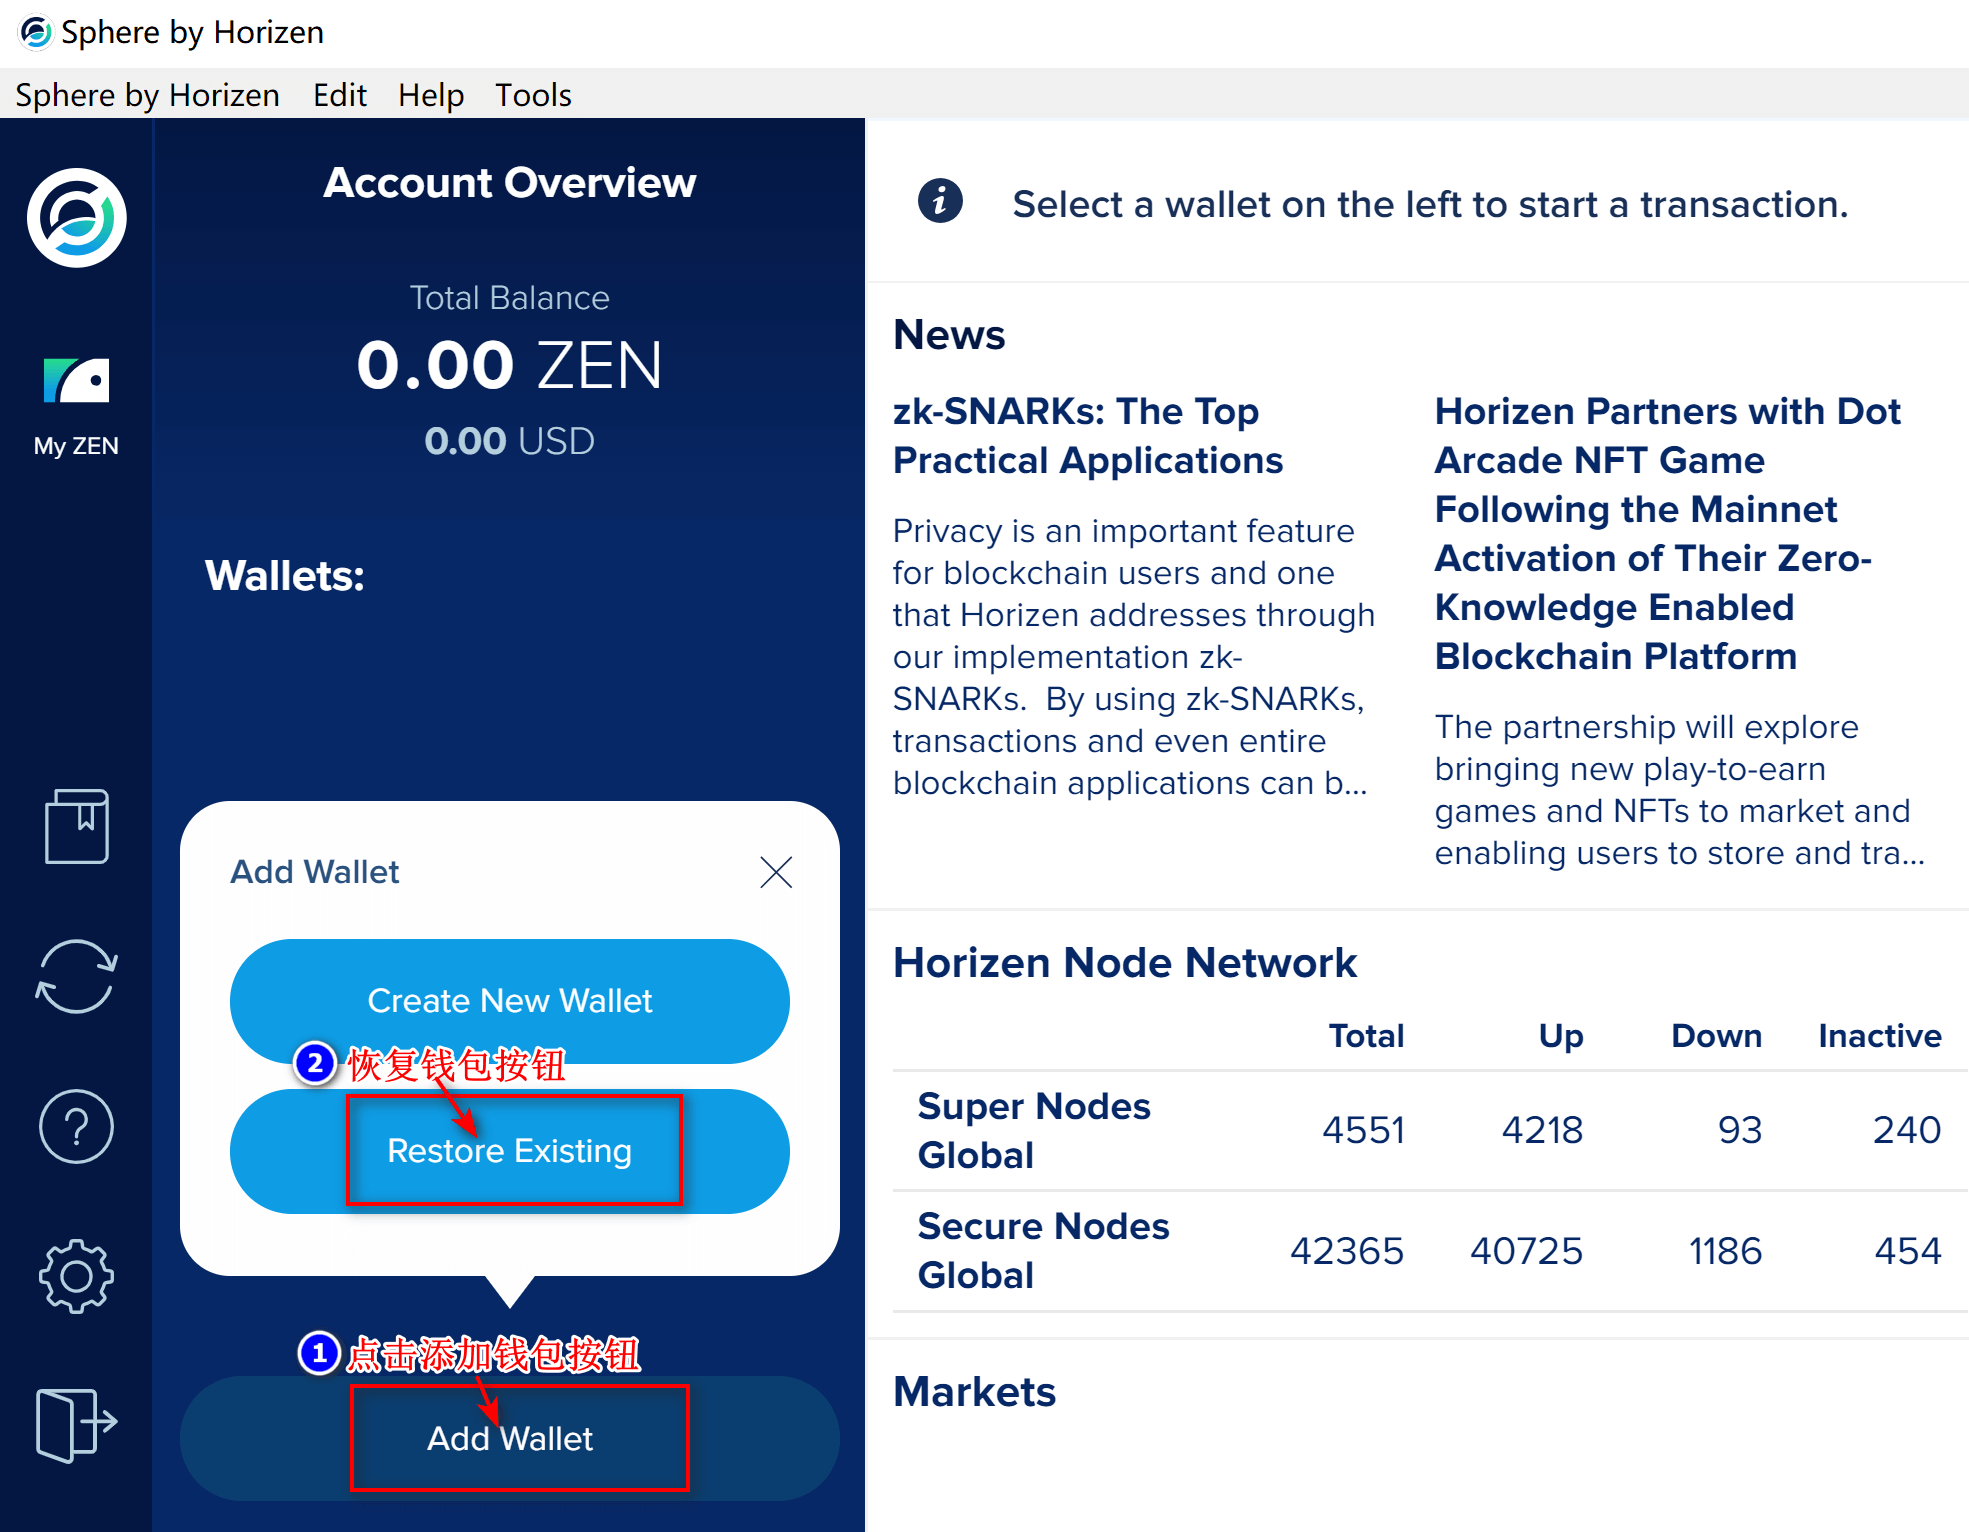
Task: Open the Help menu
Action: pos(431,95)
